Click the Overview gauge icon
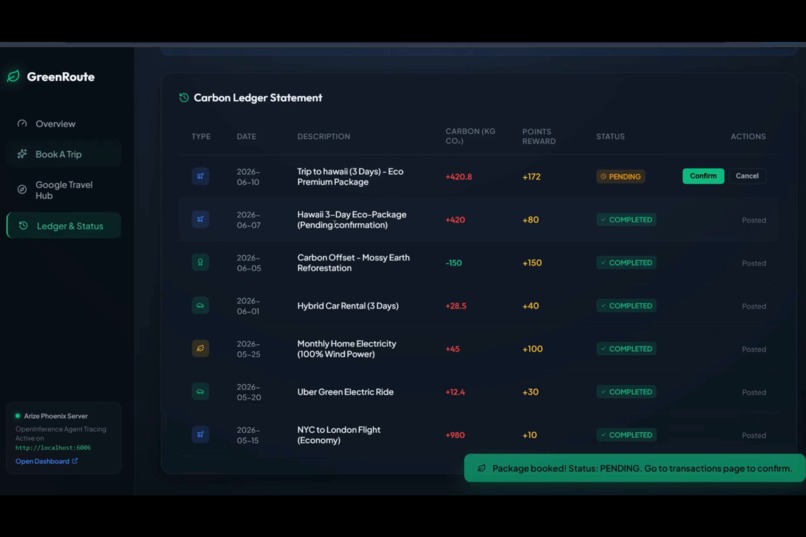The width and height of the screenshot is (806, 537). pos(22,123)
